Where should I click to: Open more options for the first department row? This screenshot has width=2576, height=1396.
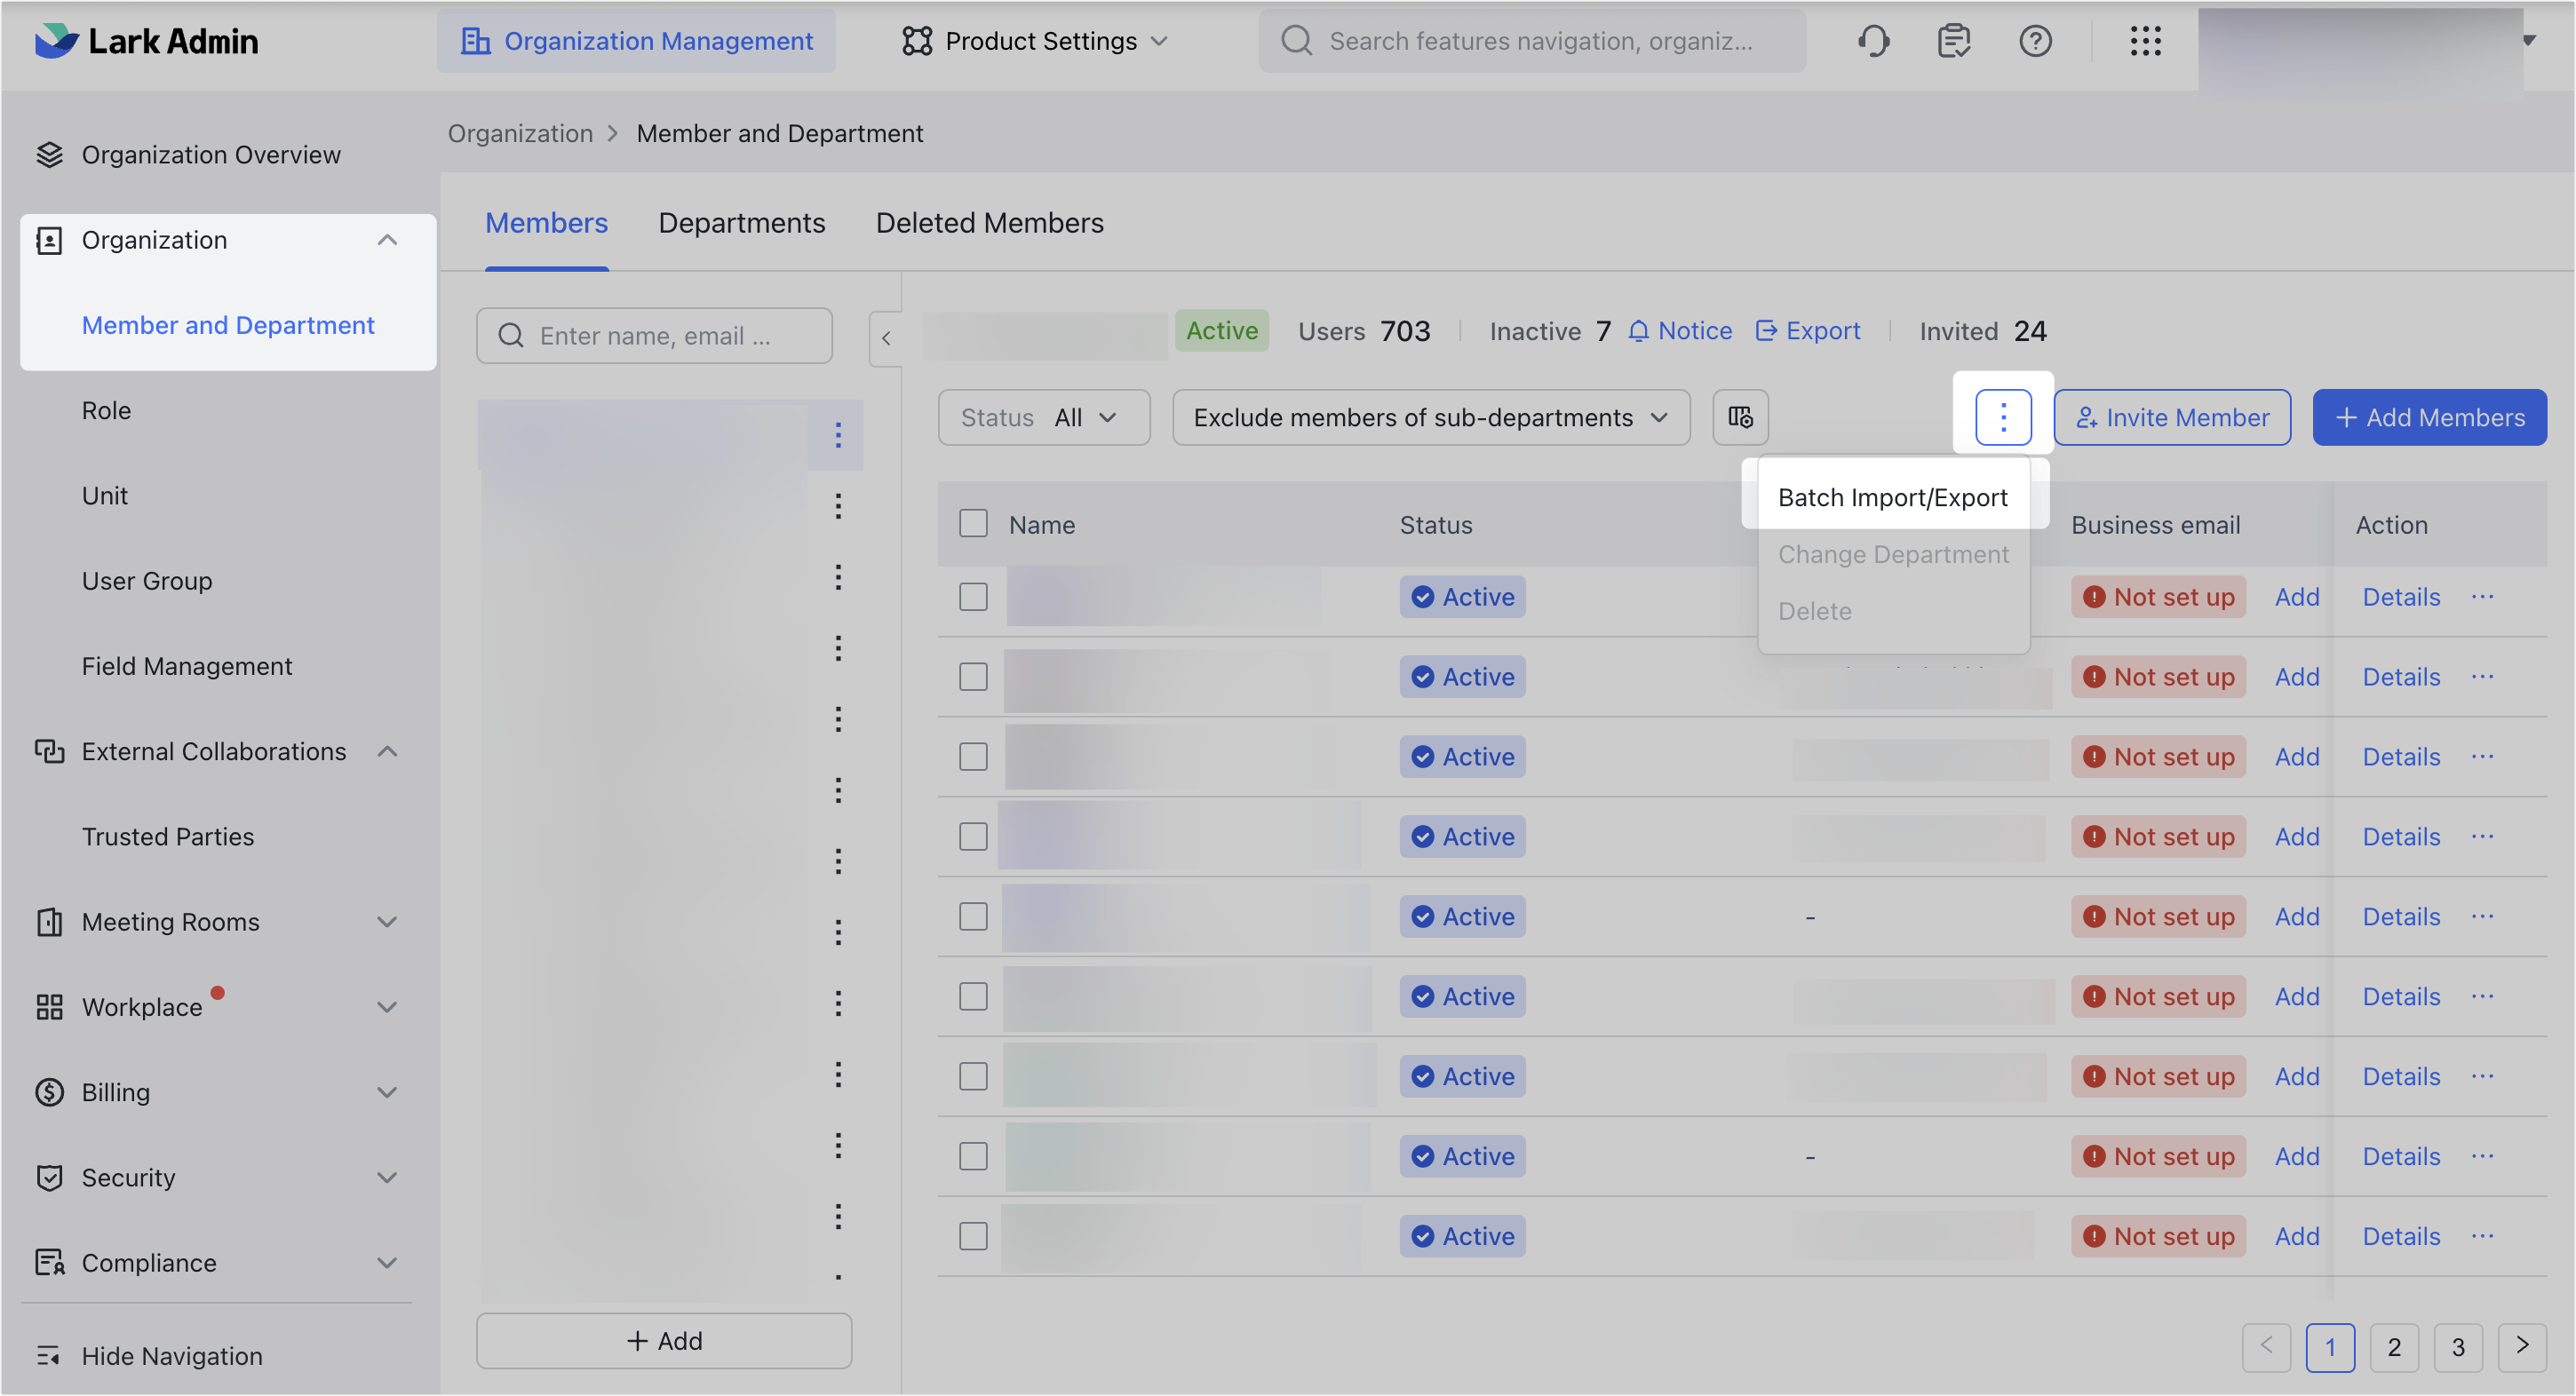(838, 435)
